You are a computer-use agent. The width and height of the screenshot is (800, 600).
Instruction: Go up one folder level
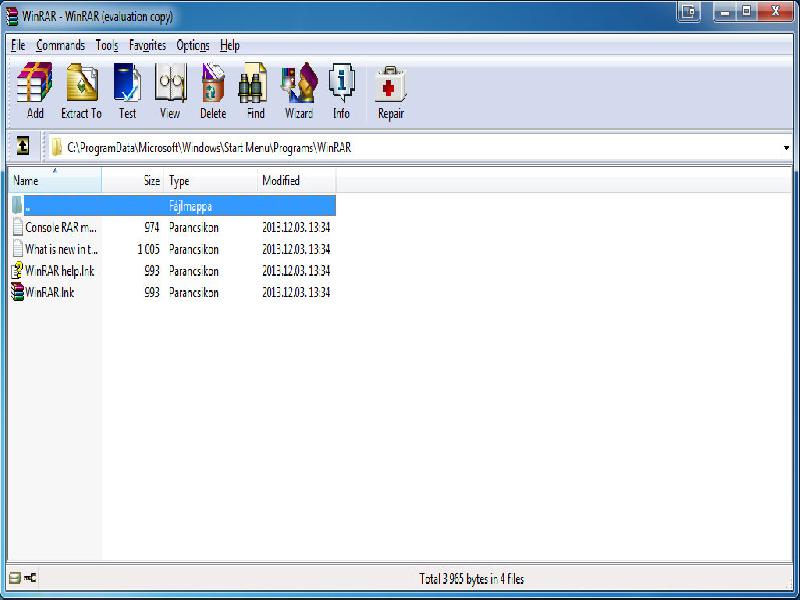coord(22,146)
